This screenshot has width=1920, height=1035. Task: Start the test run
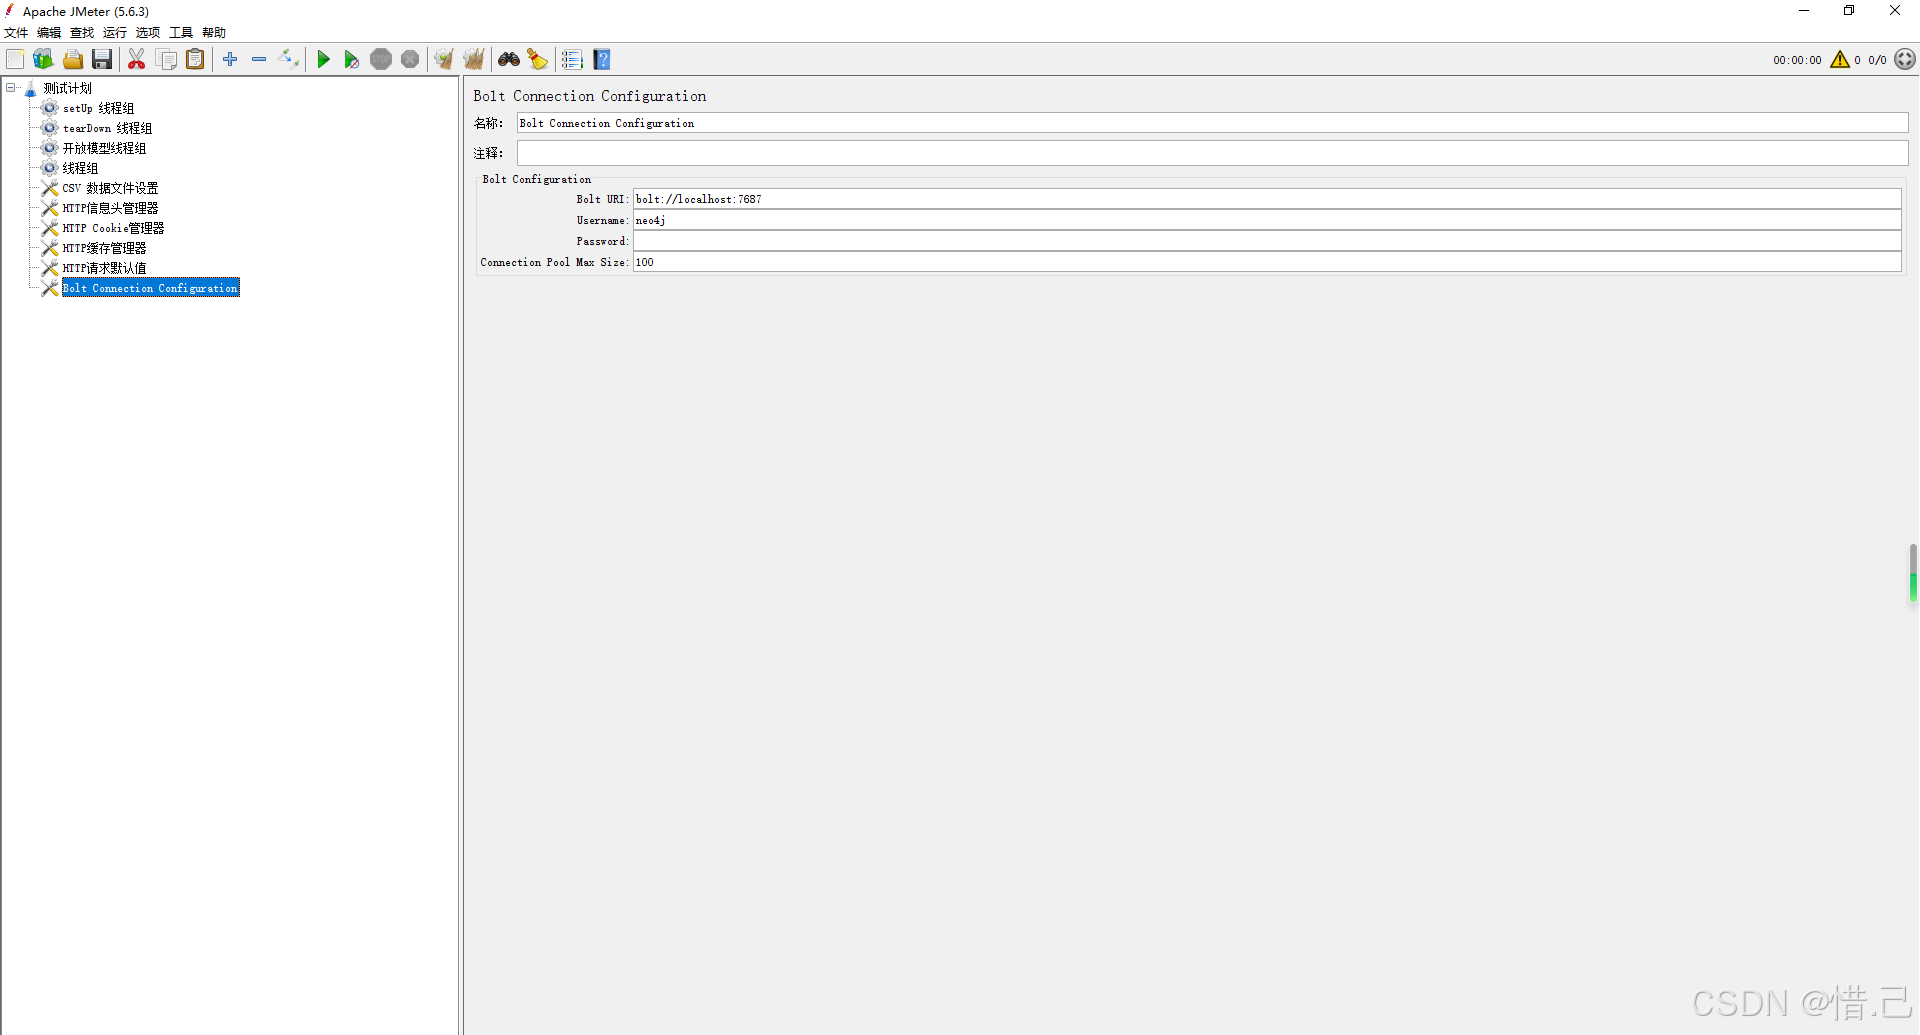[x=323, y=60]
